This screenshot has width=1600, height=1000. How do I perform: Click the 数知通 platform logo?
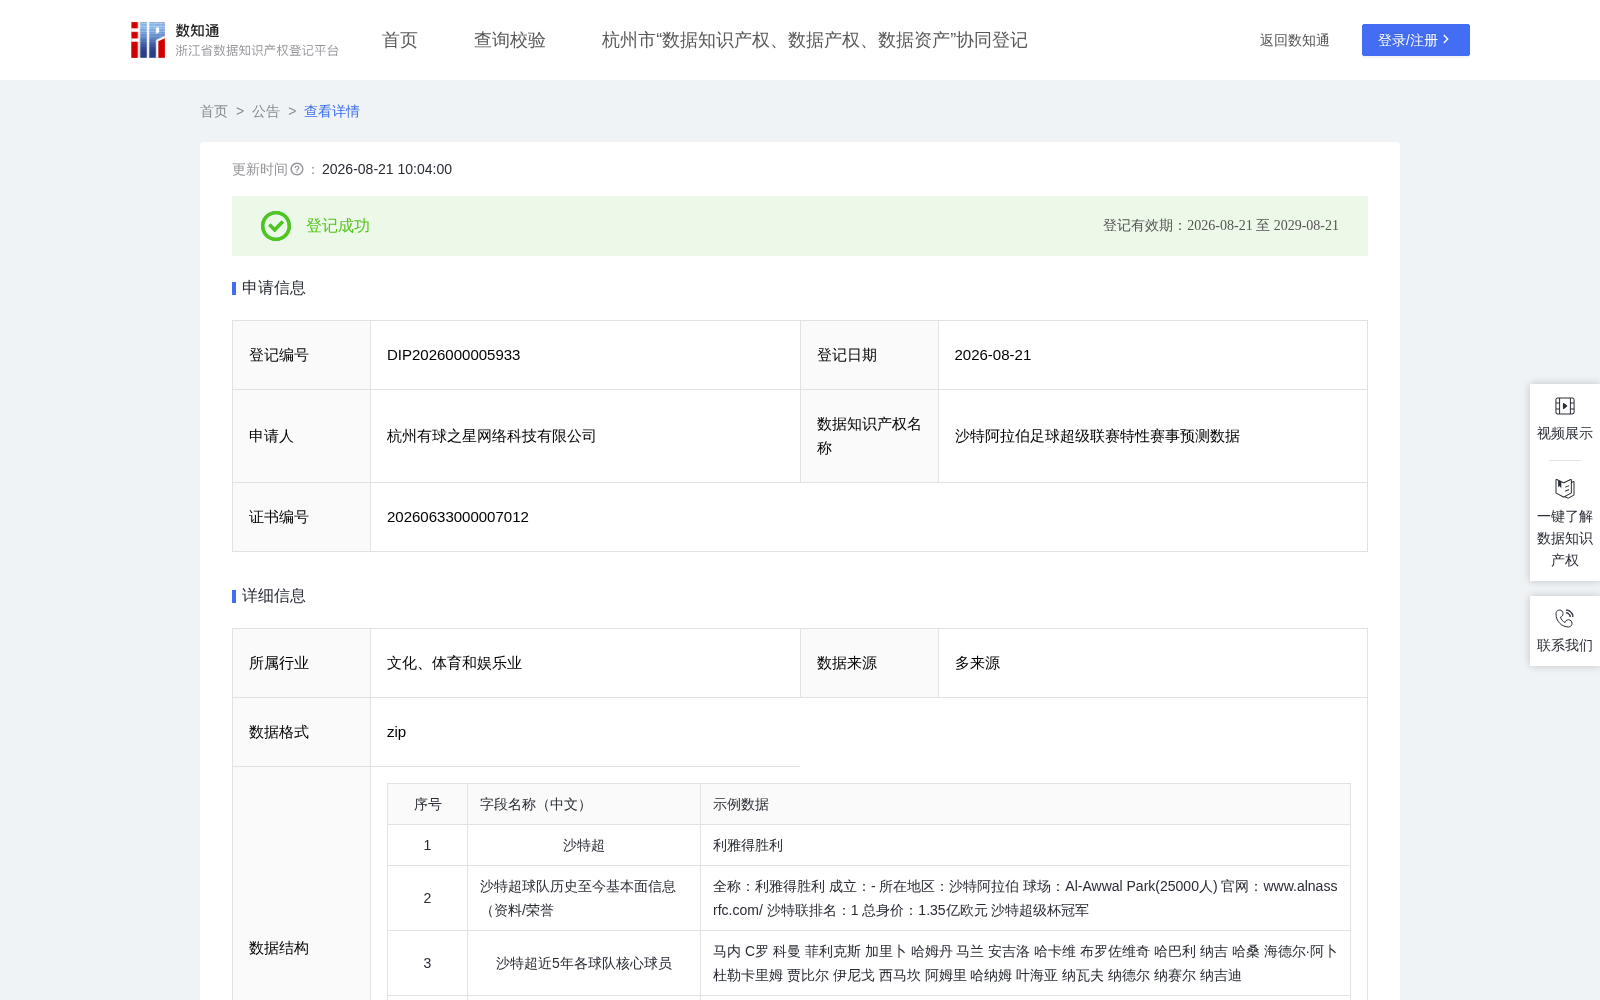[x=235, y=40]
